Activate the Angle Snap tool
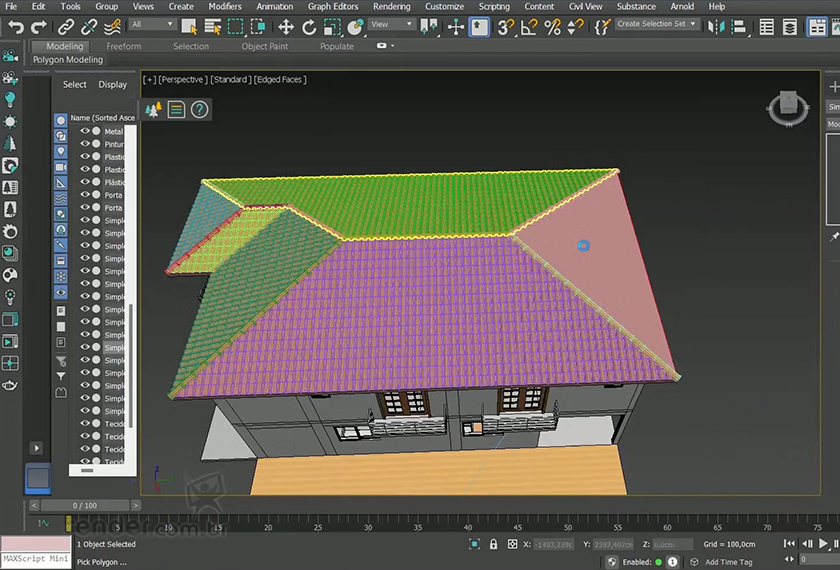Screen dimensions: 840x570 click(x=530, y=27)
